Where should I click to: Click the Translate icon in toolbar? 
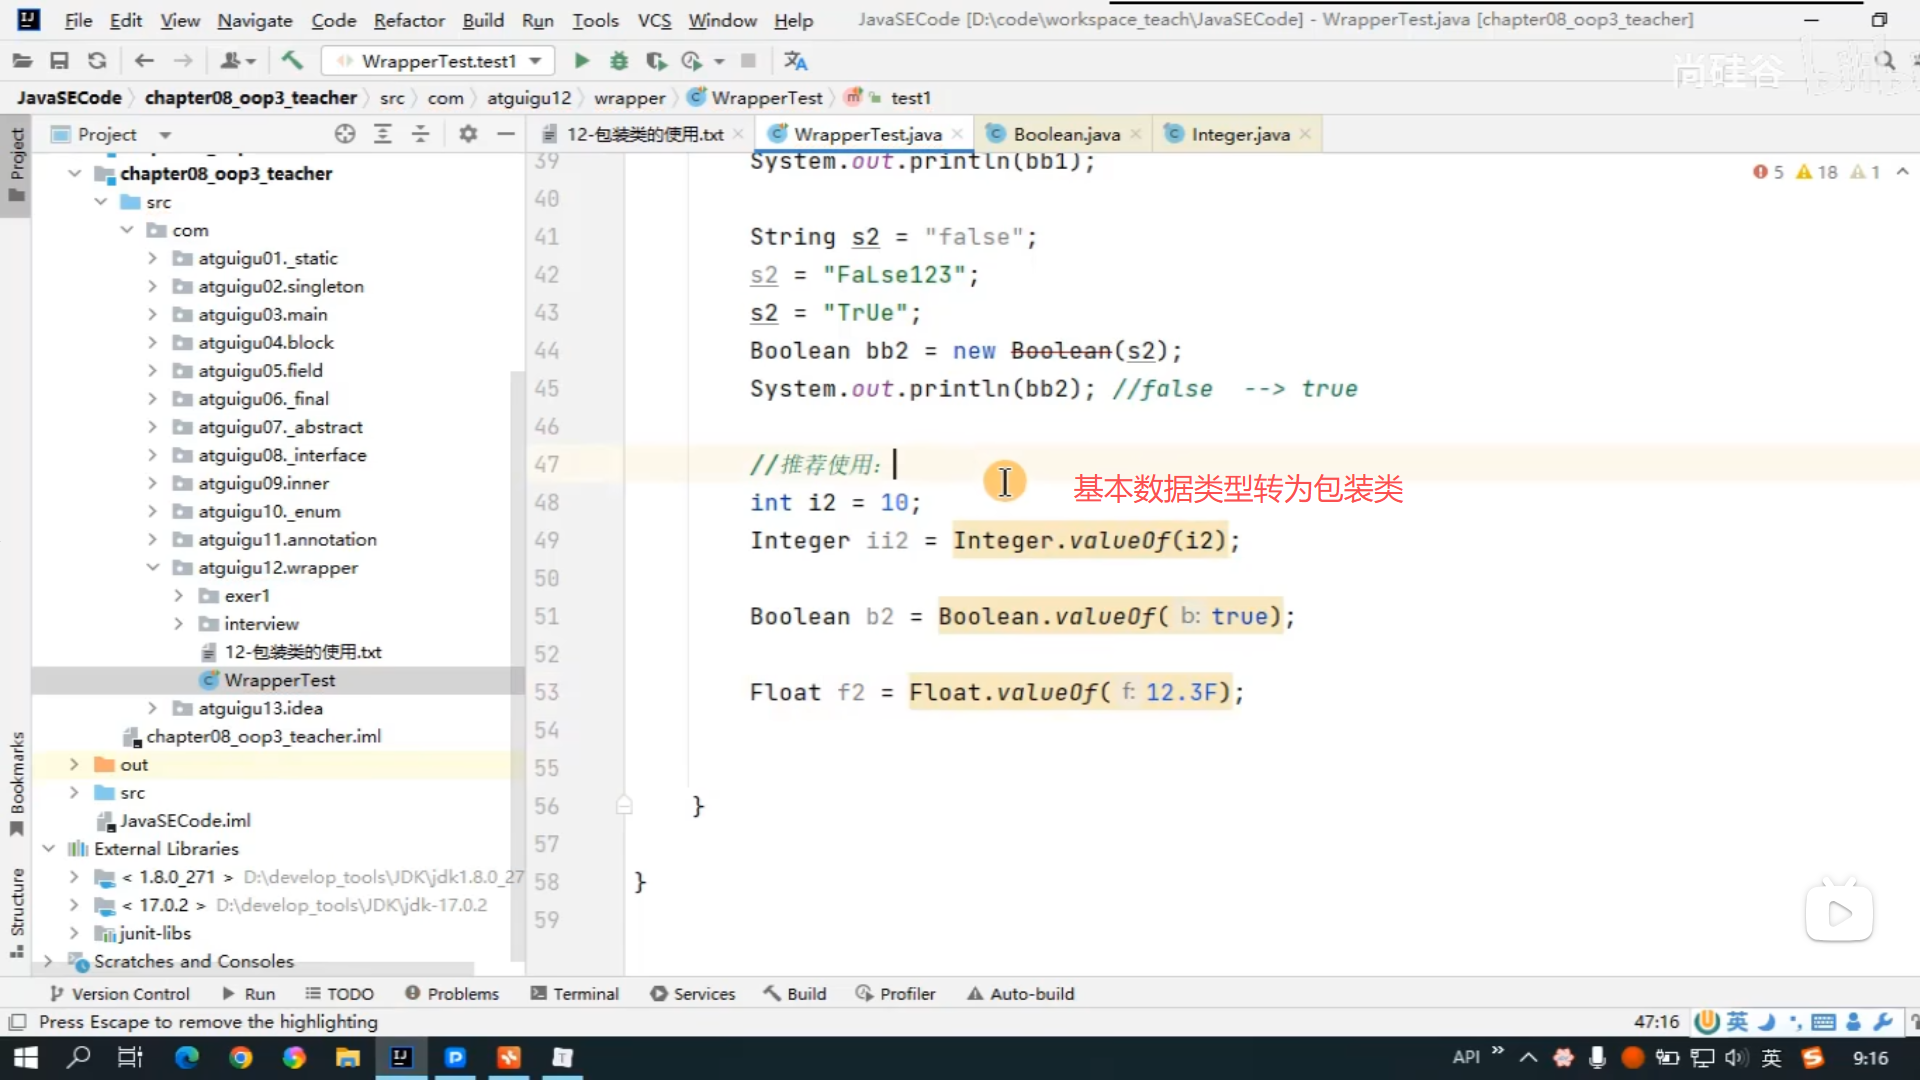795,61
